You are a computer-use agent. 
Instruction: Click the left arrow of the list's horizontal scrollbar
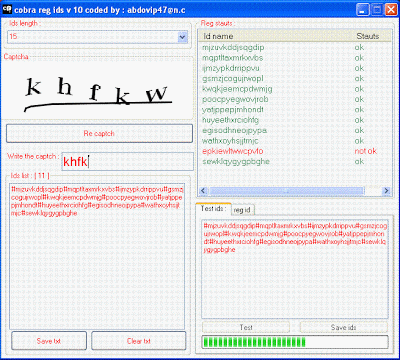coord(203,191)
